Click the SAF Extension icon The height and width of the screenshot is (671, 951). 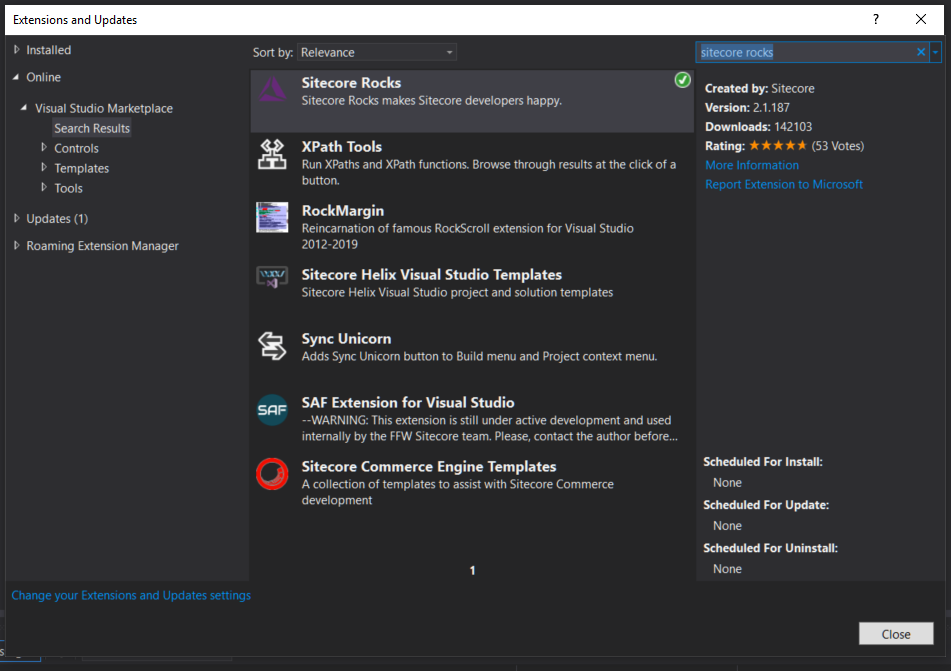pos(272,410)
